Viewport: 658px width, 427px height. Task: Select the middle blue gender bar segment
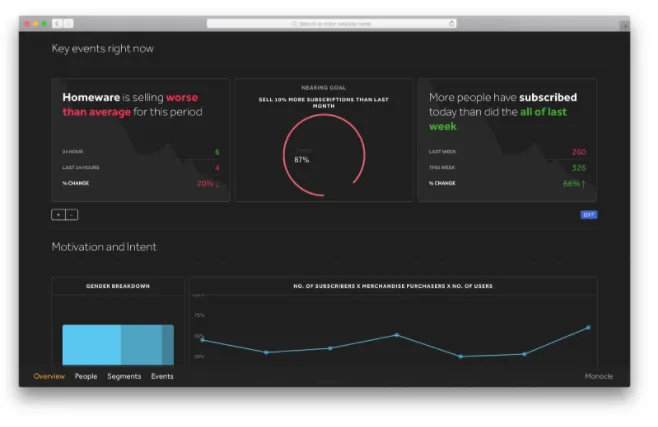(141, 345)
